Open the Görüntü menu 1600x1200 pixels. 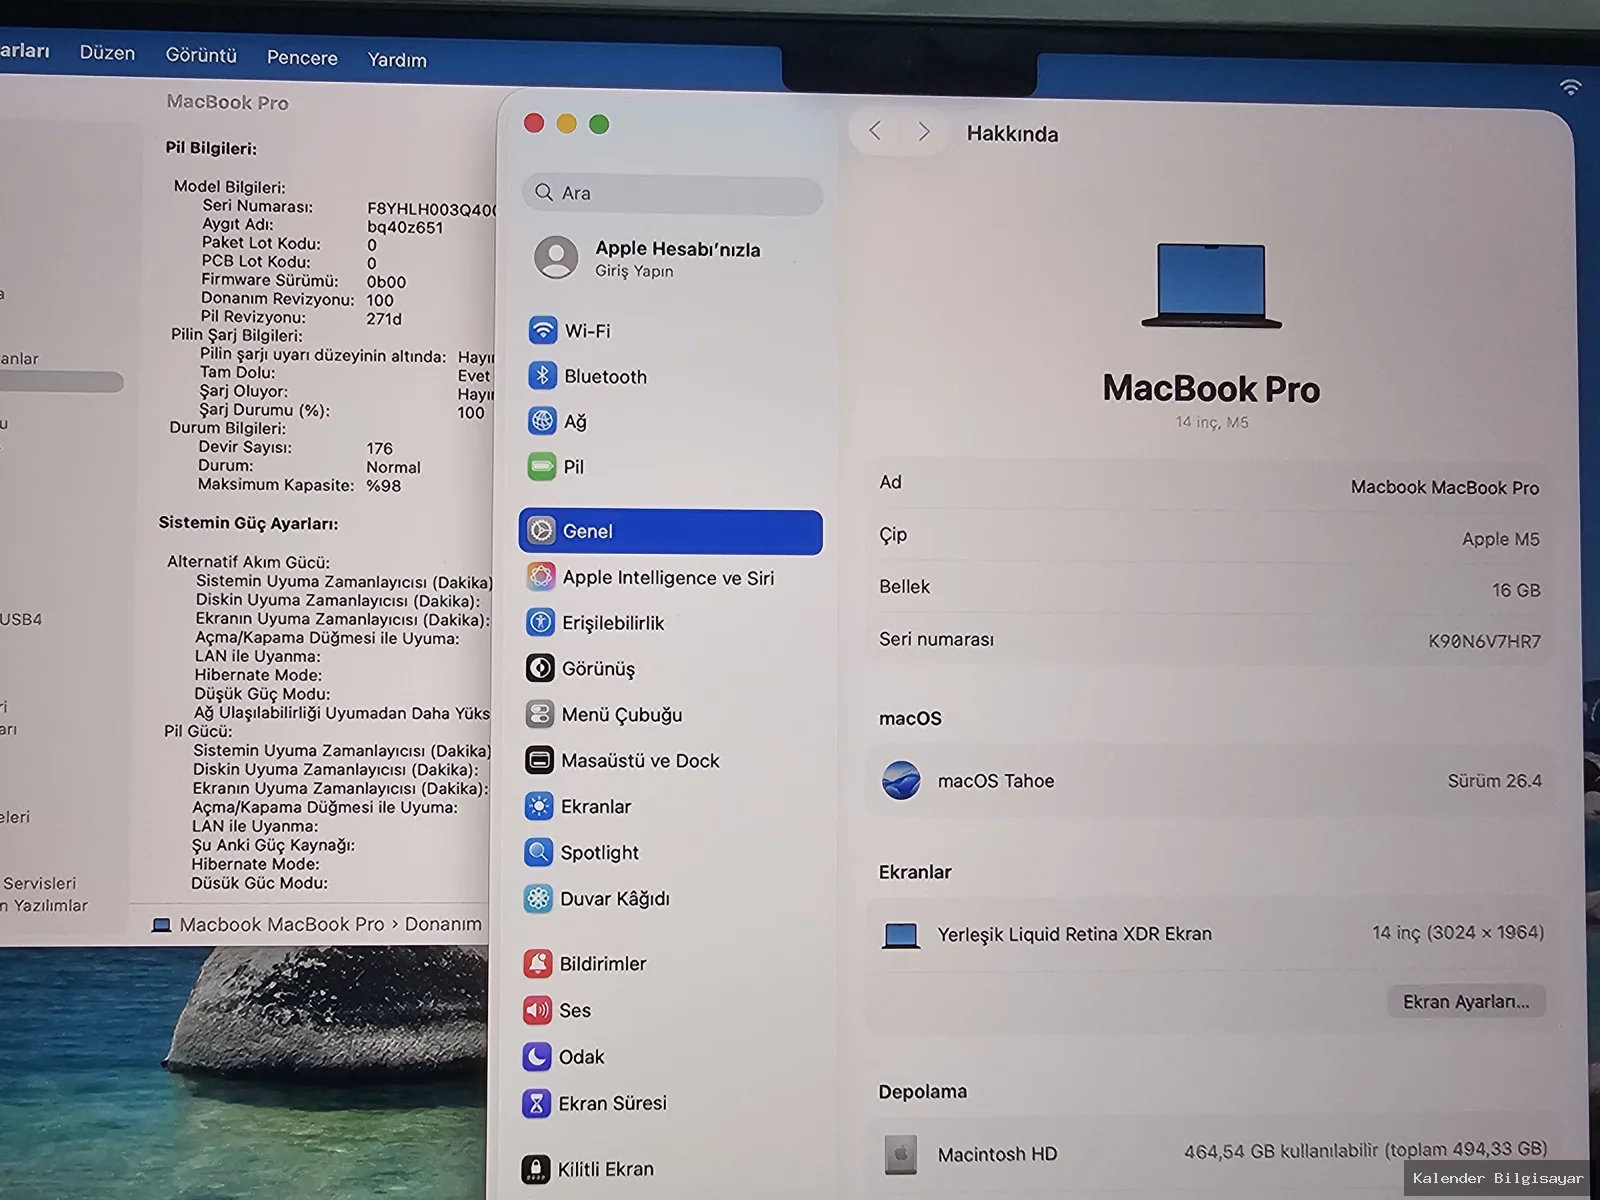coord(201,55)
